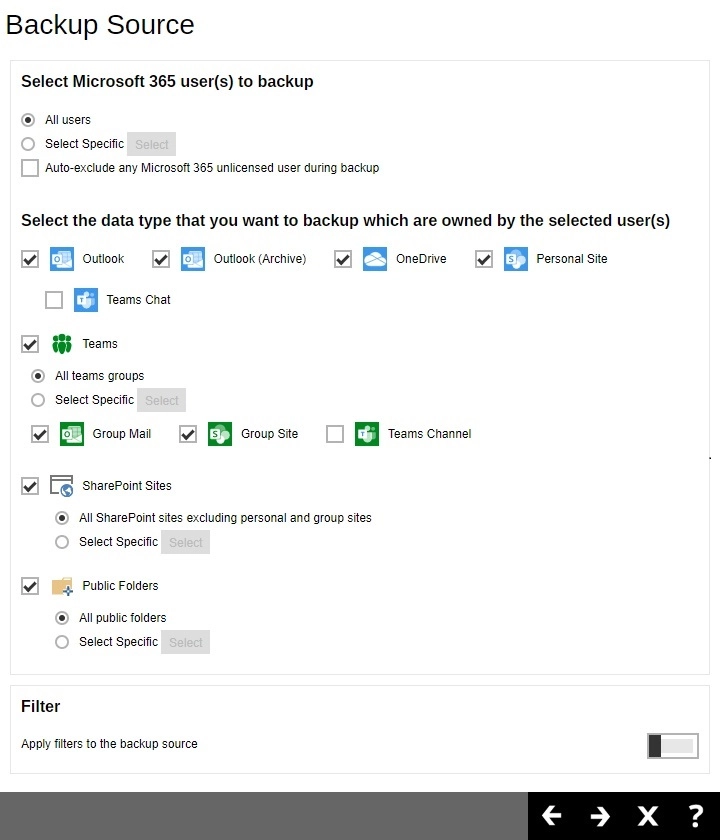Click the SharePoint Sites icon
This screenshot has width=720, height=840.
(61, 485)
